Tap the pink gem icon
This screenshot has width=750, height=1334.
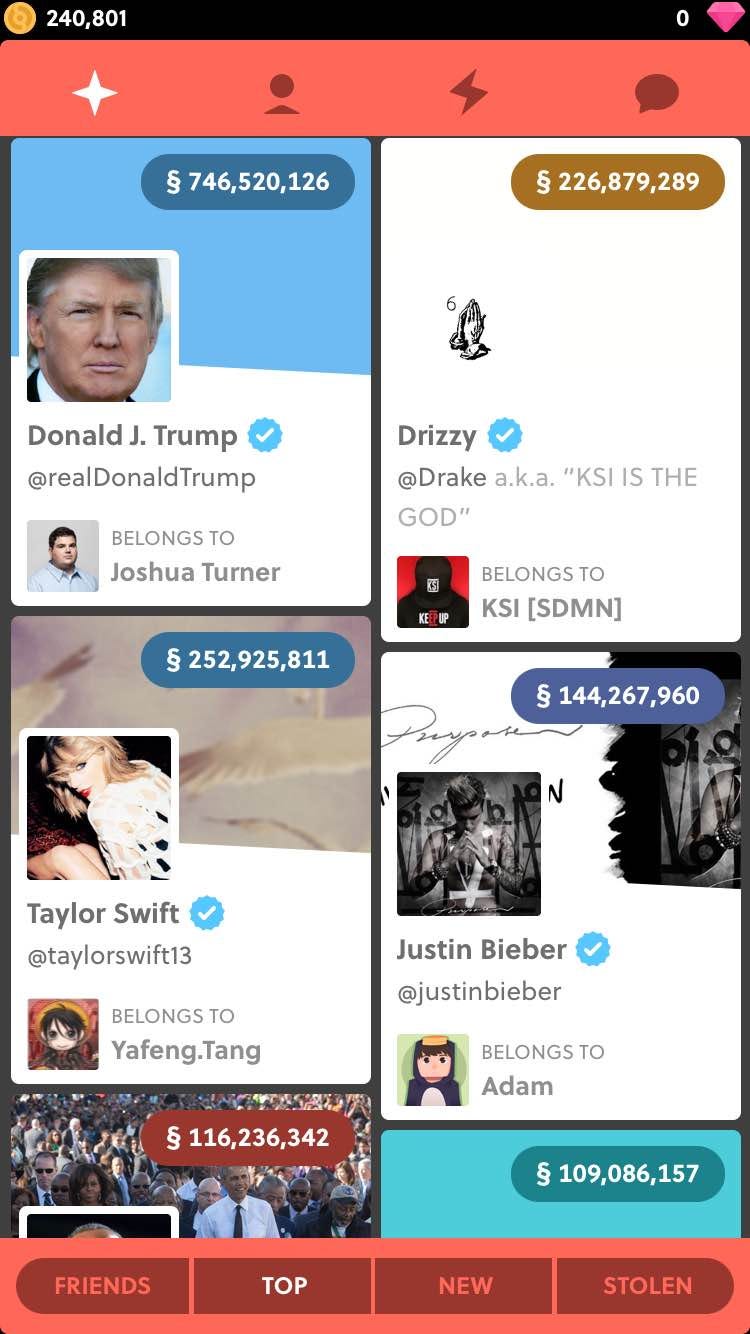tap(724, 18)
